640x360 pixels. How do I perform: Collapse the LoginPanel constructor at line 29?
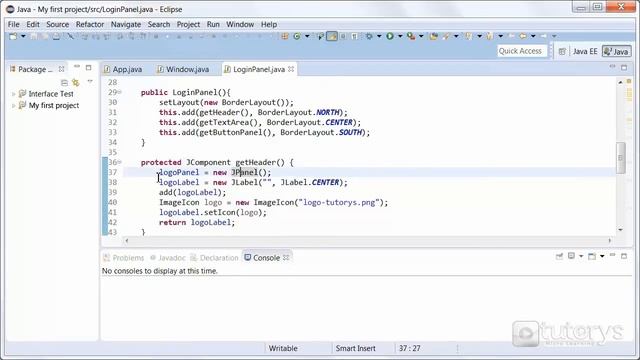[120, 92]
